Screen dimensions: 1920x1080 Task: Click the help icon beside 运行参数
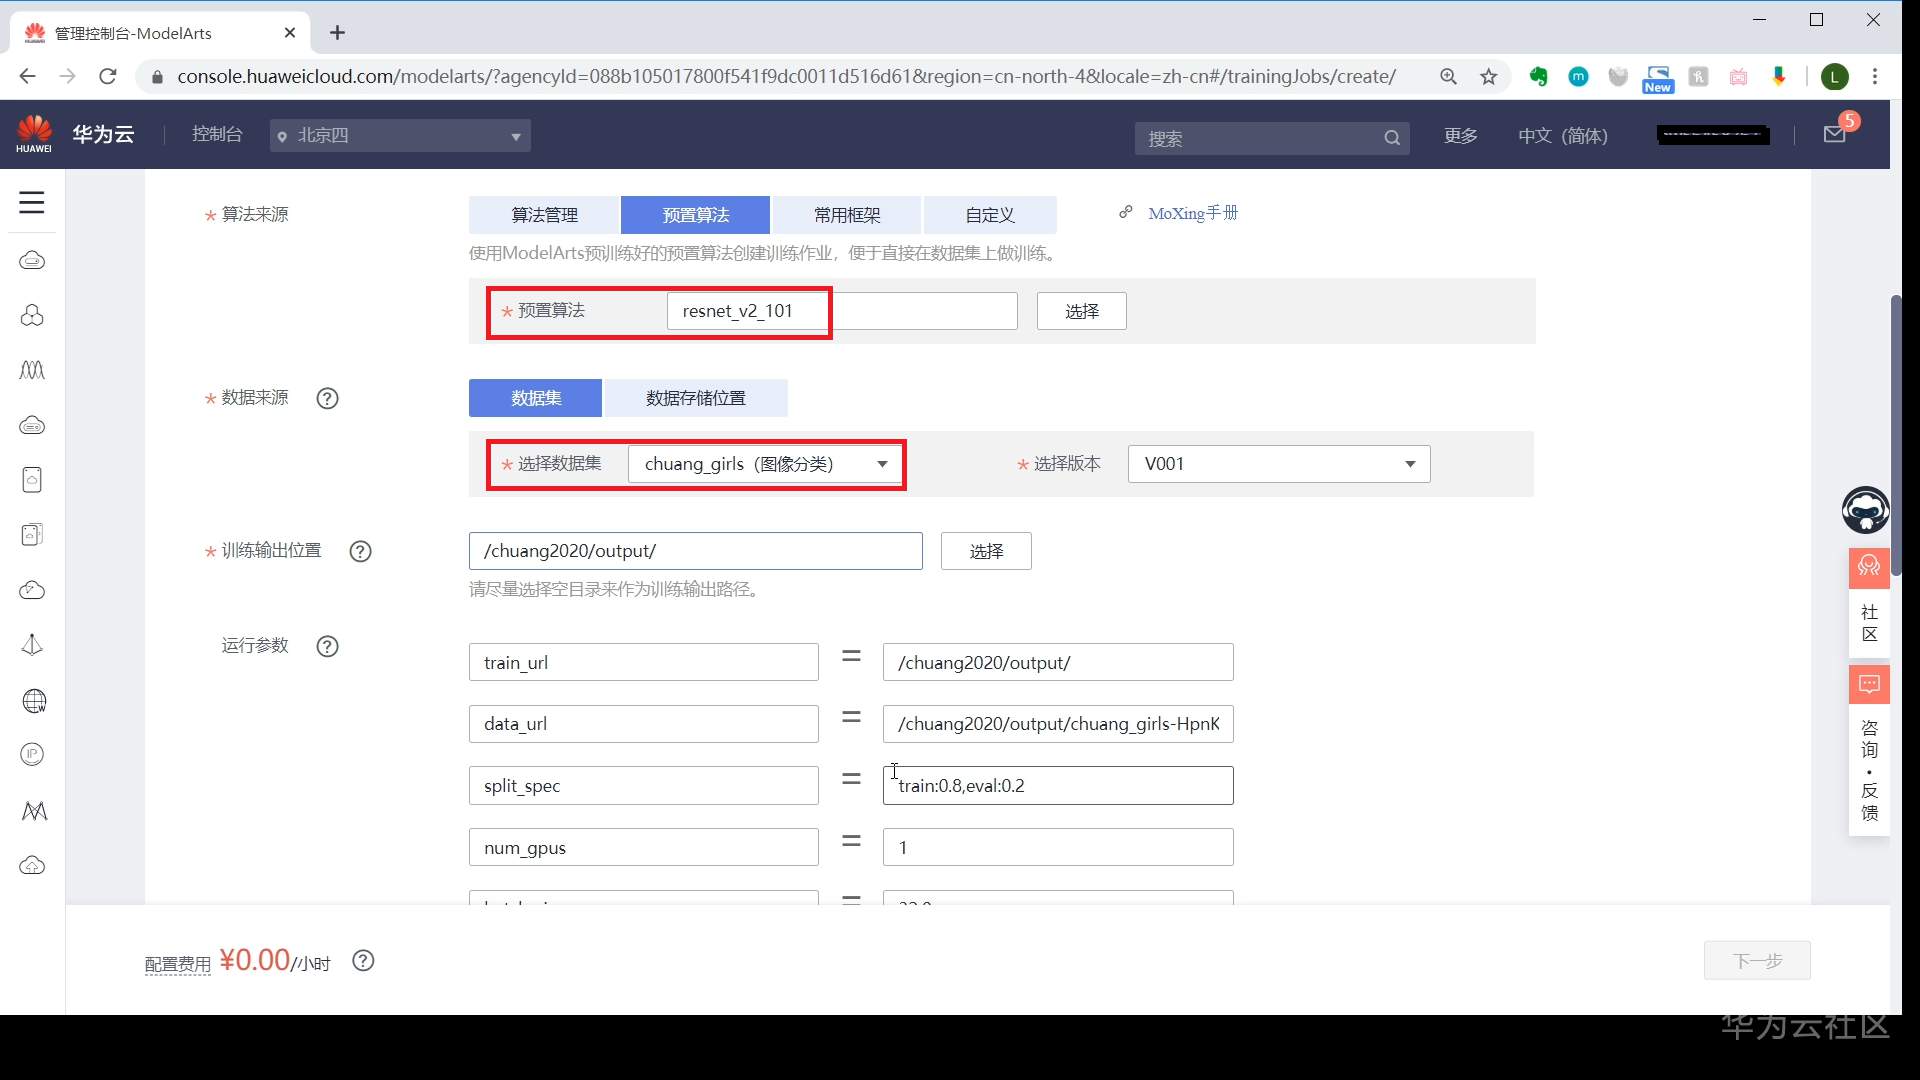click(327, 647)
